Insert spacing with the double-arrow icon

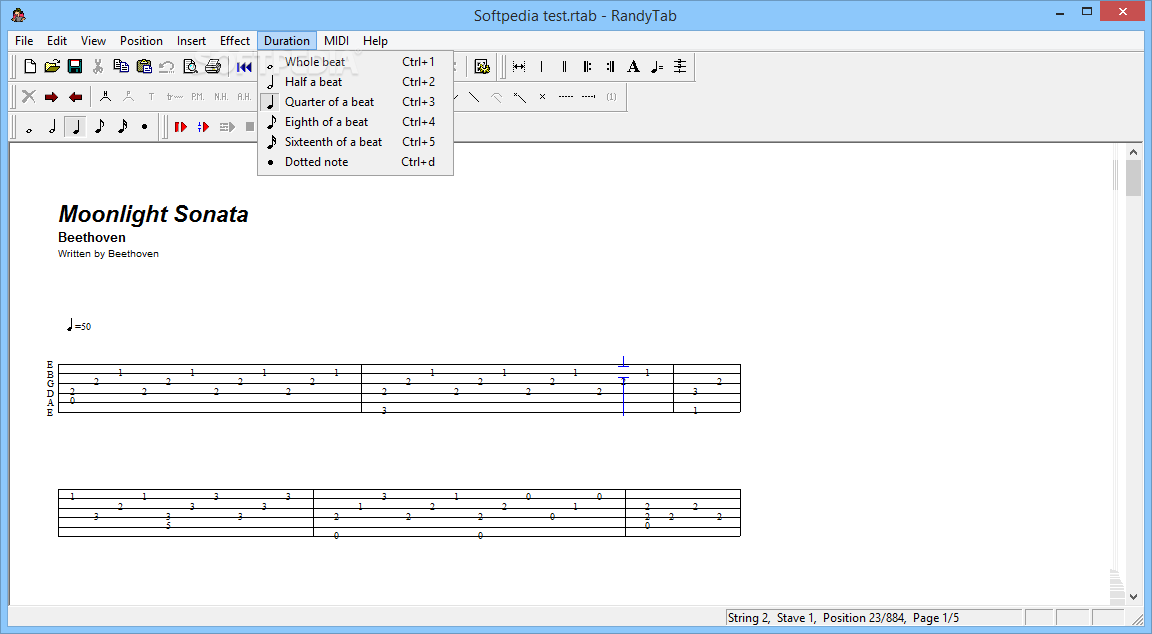pyautogui.click(x=519, y=67)
